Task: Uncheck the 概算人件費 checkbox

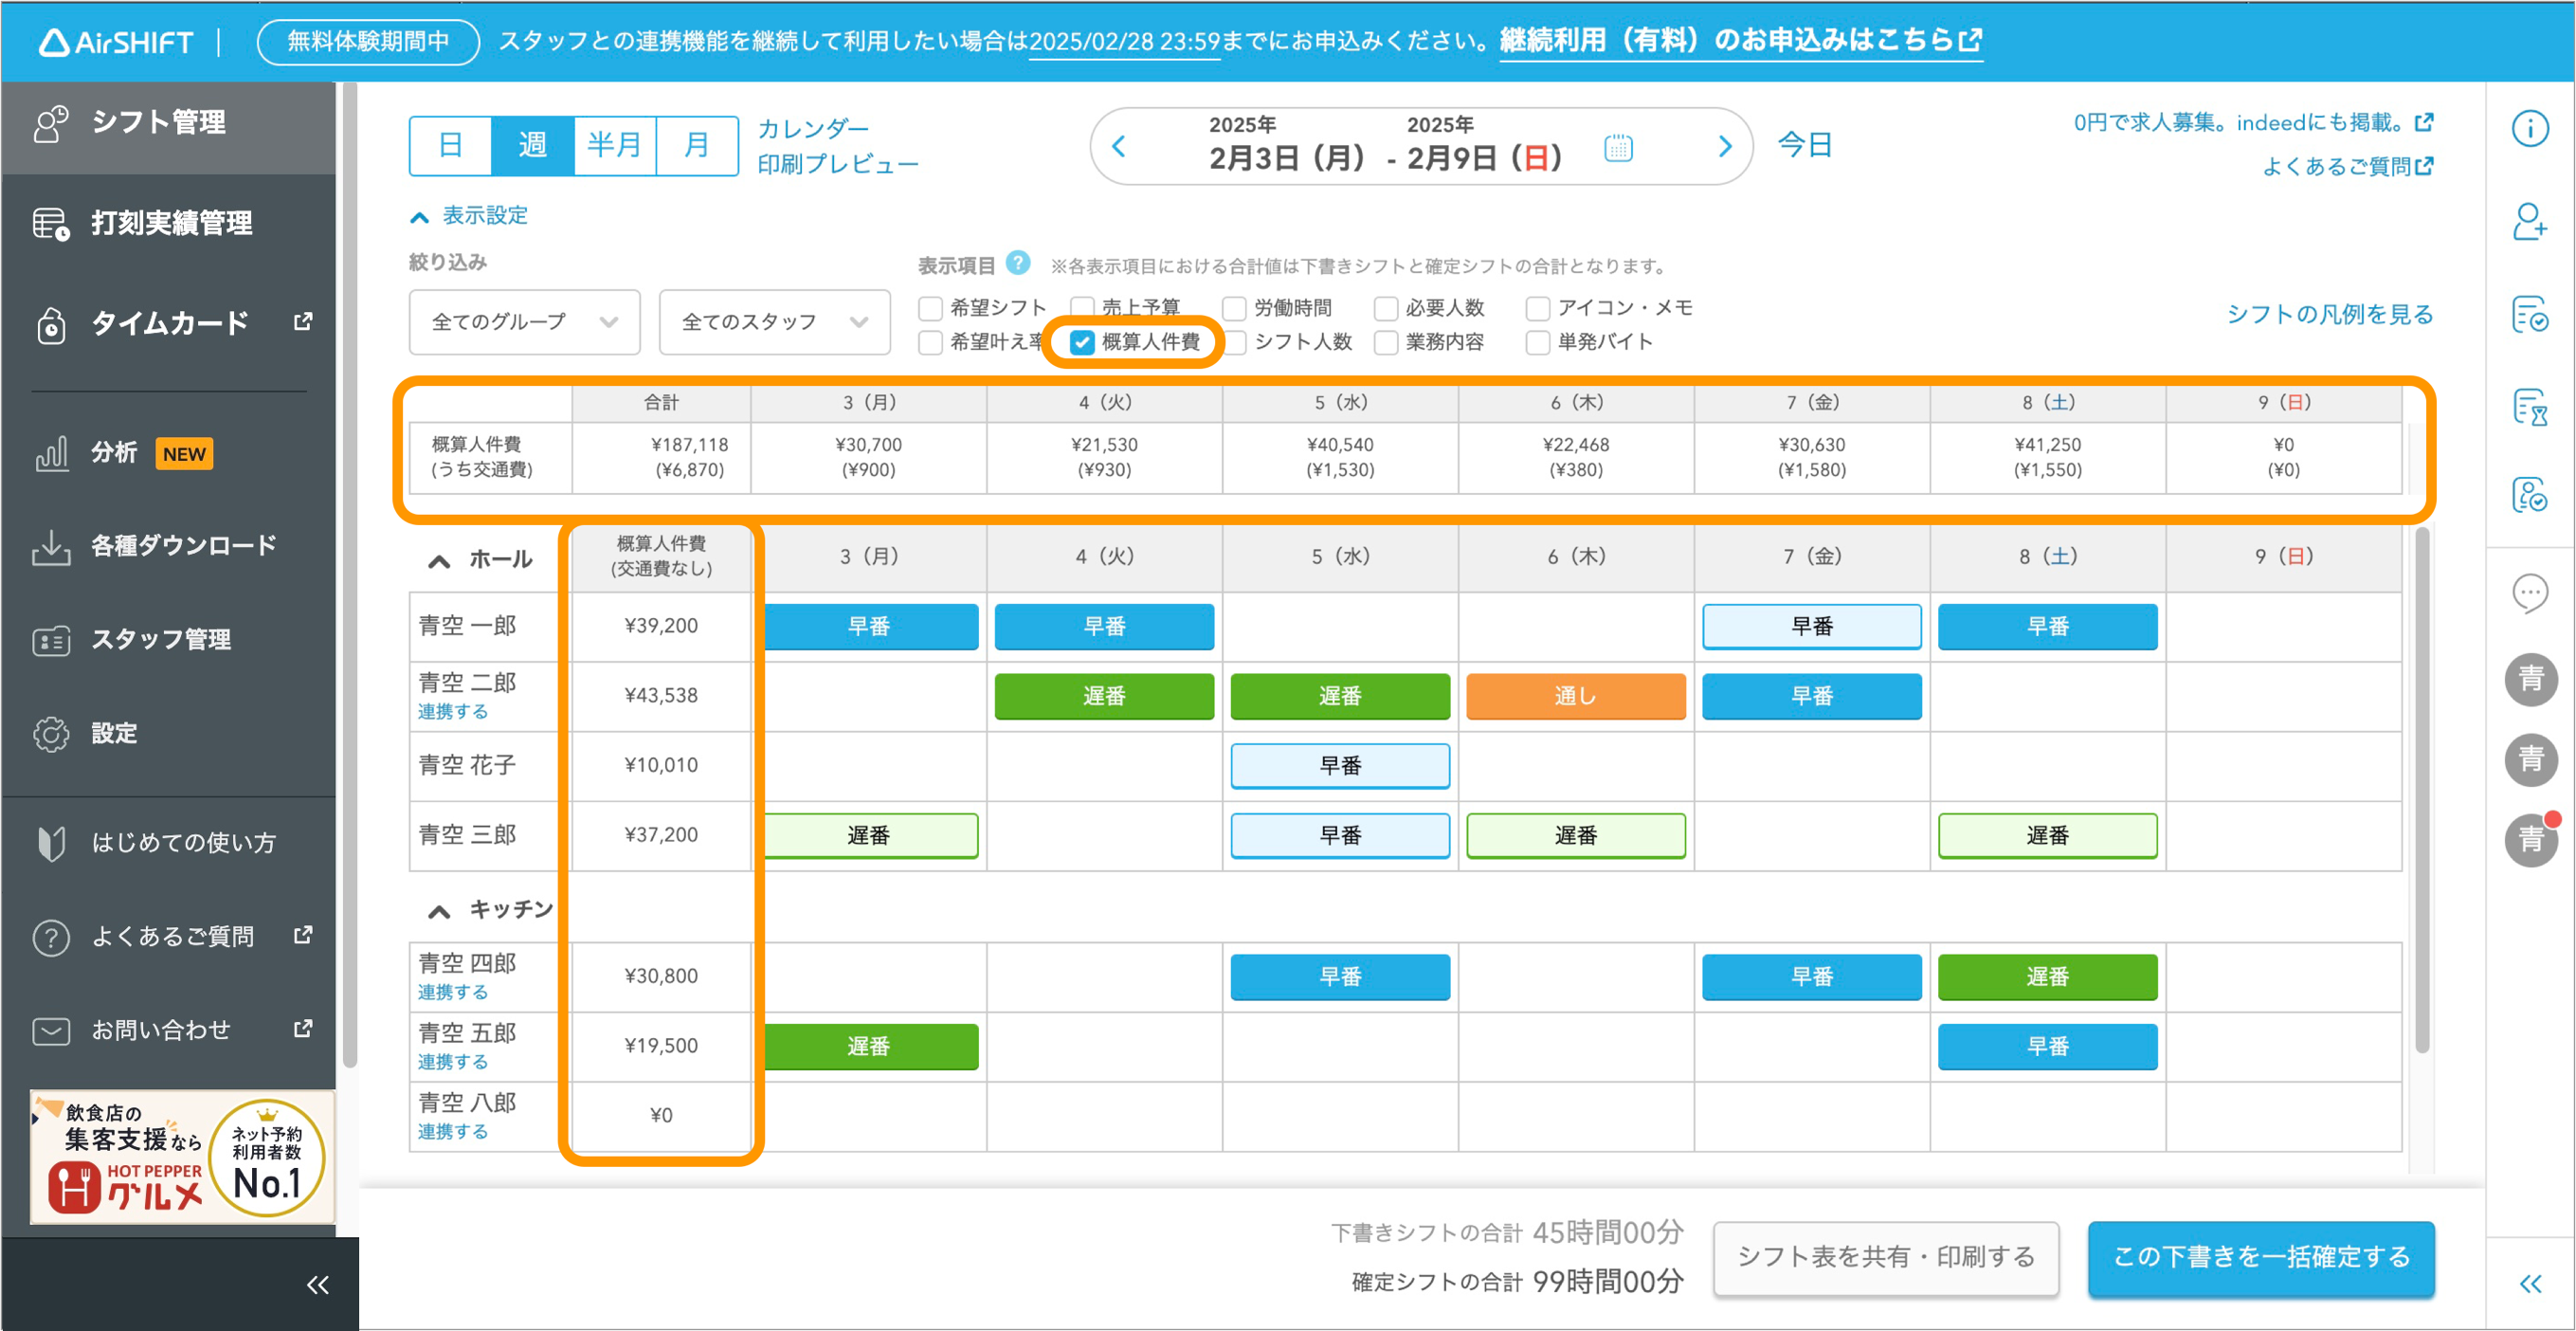Action: (1082, 342)
